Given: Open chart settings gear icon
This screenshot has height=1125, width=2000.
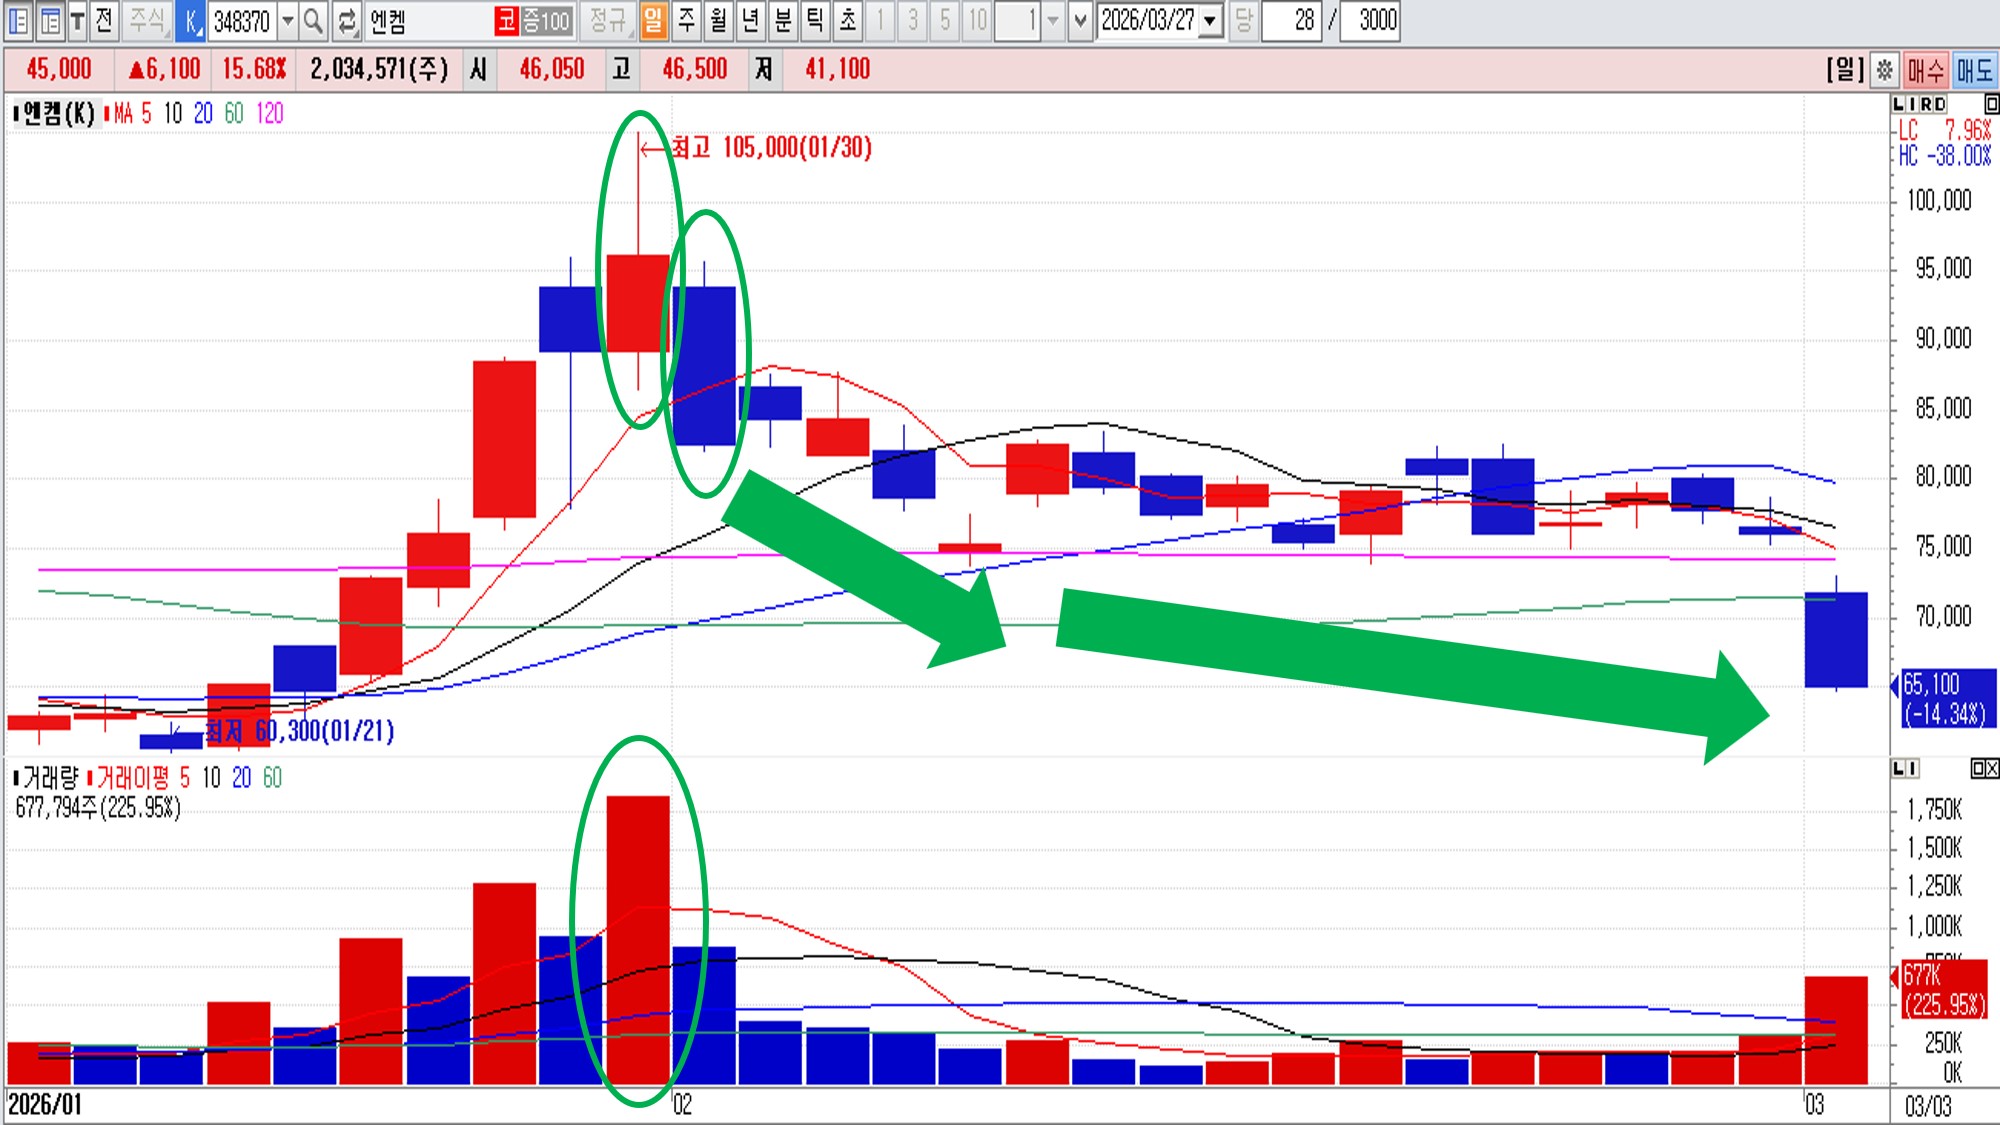Looking at the screenshot, I should click(1884, 70).
